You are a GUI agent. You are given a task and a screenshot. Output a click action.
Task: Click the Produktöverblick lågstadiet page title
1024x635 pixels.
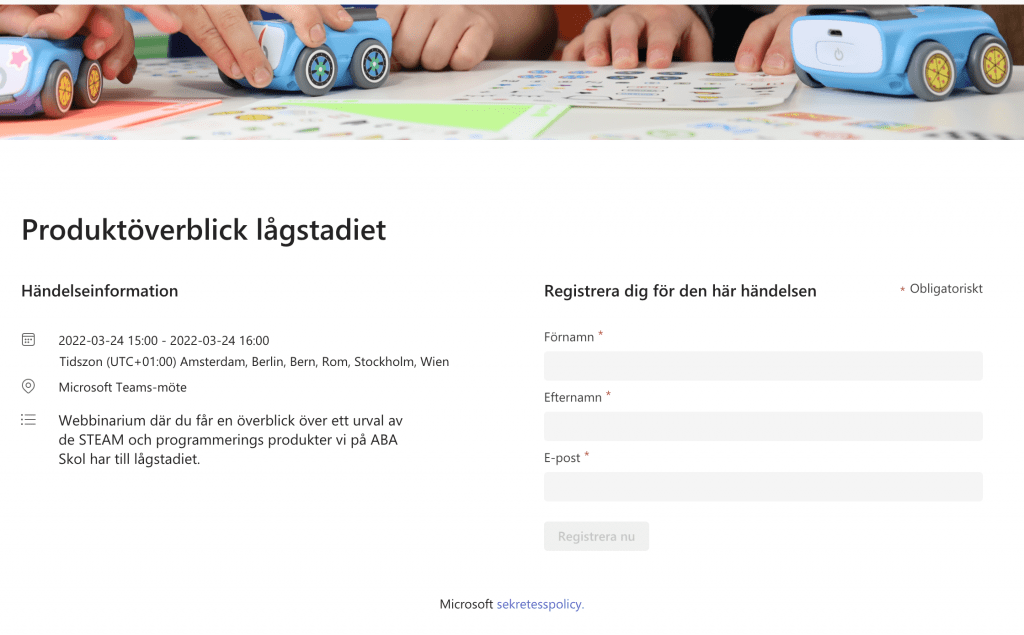(x=203, y=230)
